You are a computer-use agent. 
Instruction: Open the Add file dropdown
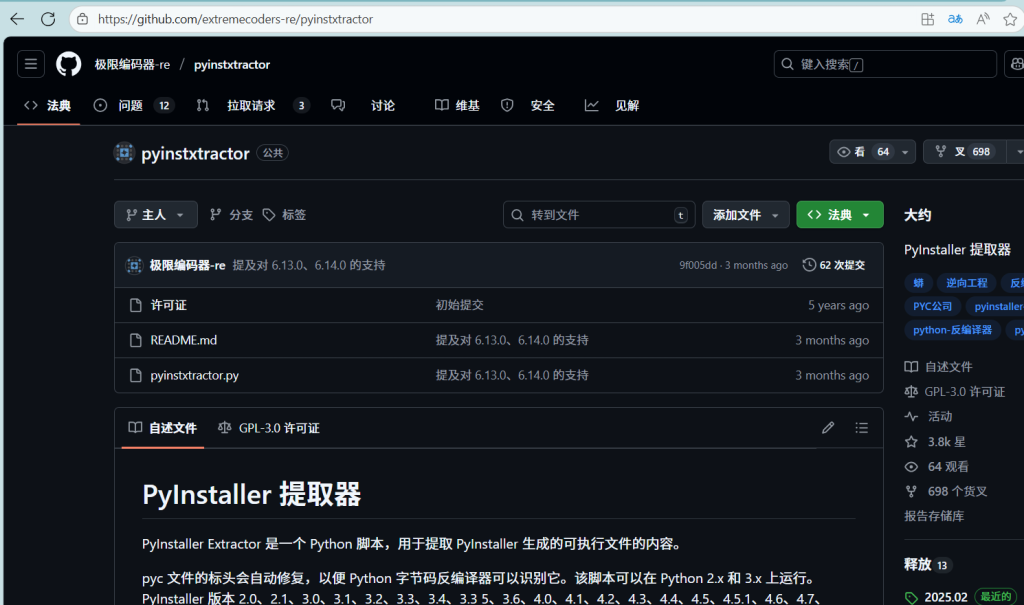745,215
